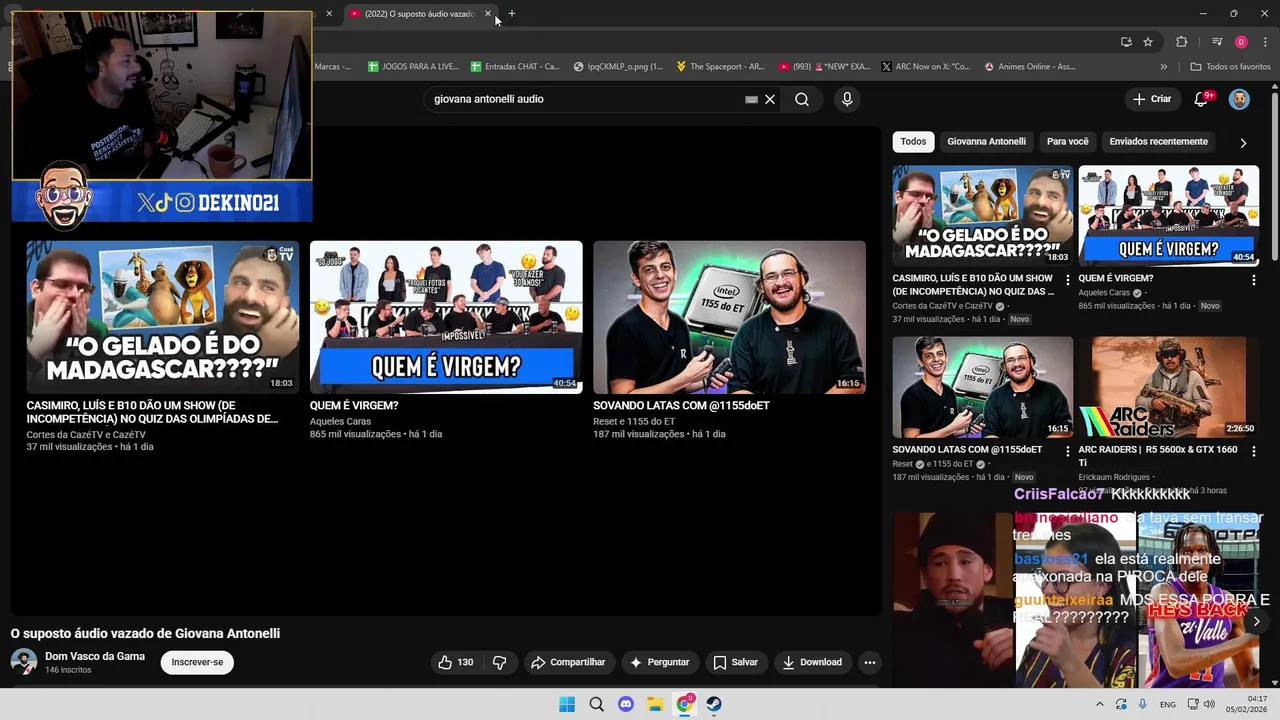
Task: Open the YouTube account avatar menu
Action: (x=1239, y=99)
